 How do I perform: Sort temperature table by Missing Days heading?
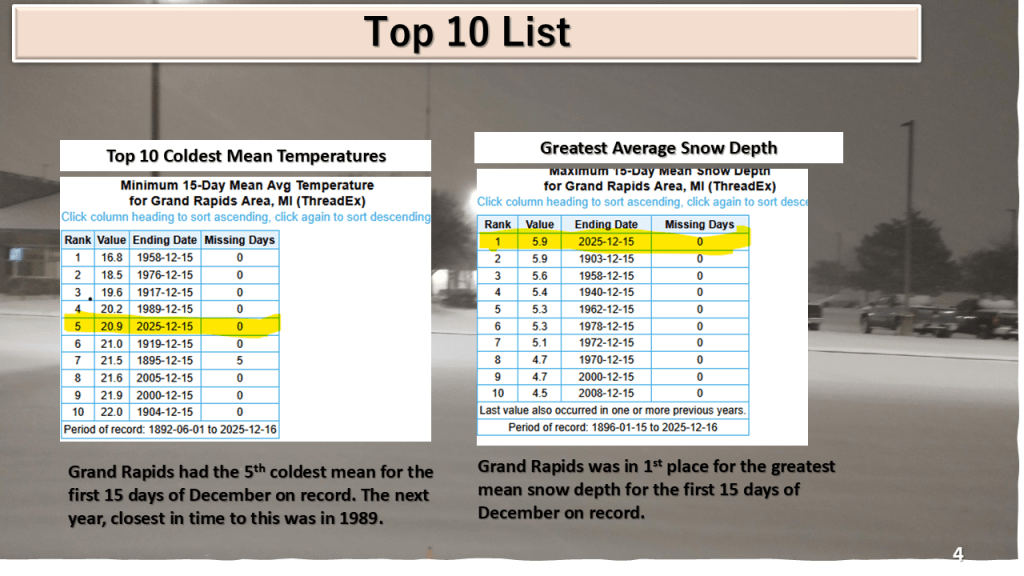click(239, 240)
